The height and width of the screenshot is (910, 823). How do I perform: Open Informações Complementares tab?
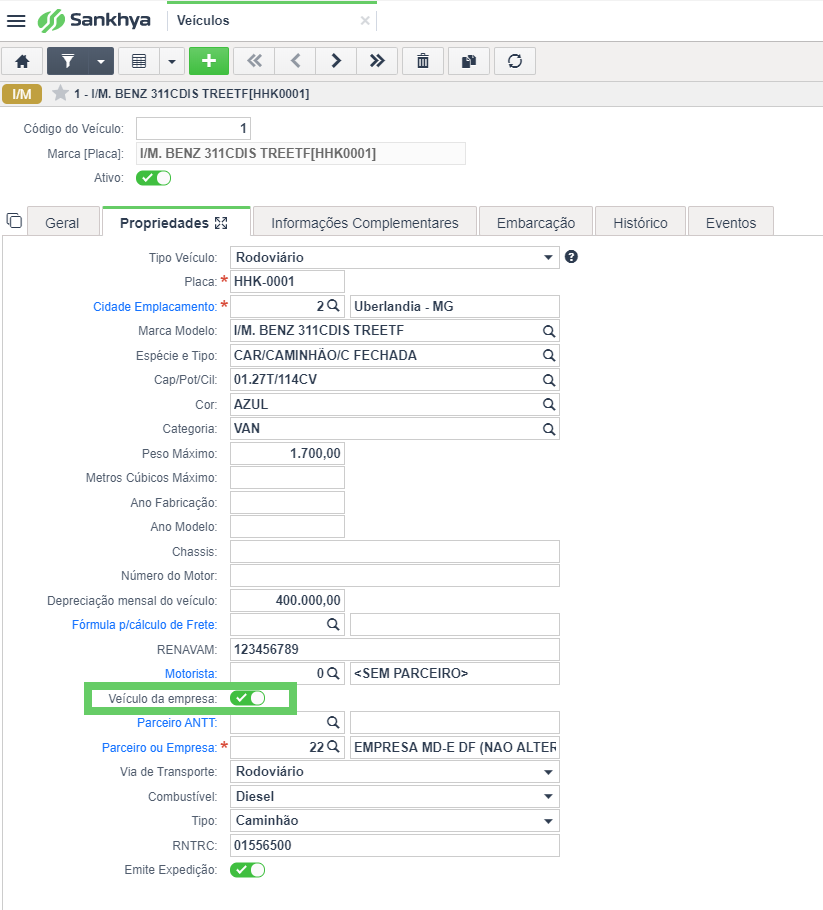365,223
